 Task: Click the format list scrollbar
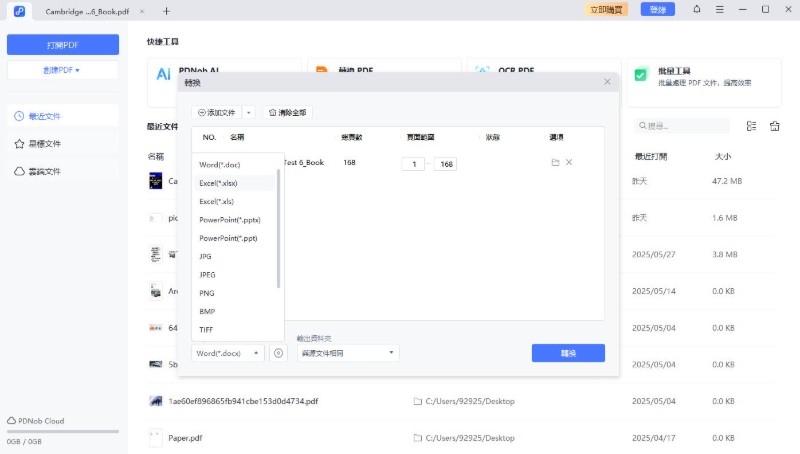tap(279, 229)
